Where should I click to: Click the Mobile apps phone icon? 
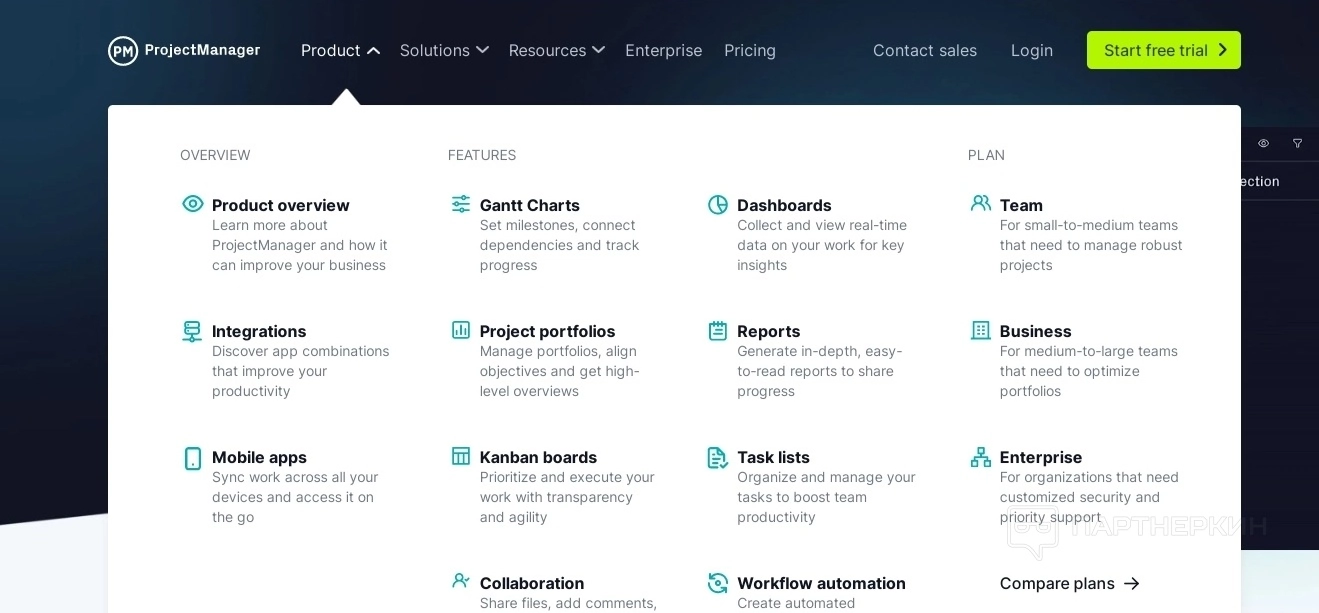coord(193,458)
